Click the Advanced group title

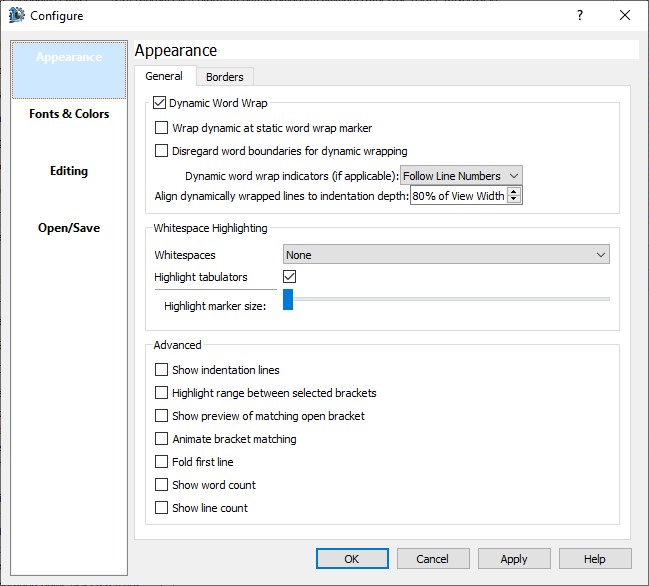point(178,345)
